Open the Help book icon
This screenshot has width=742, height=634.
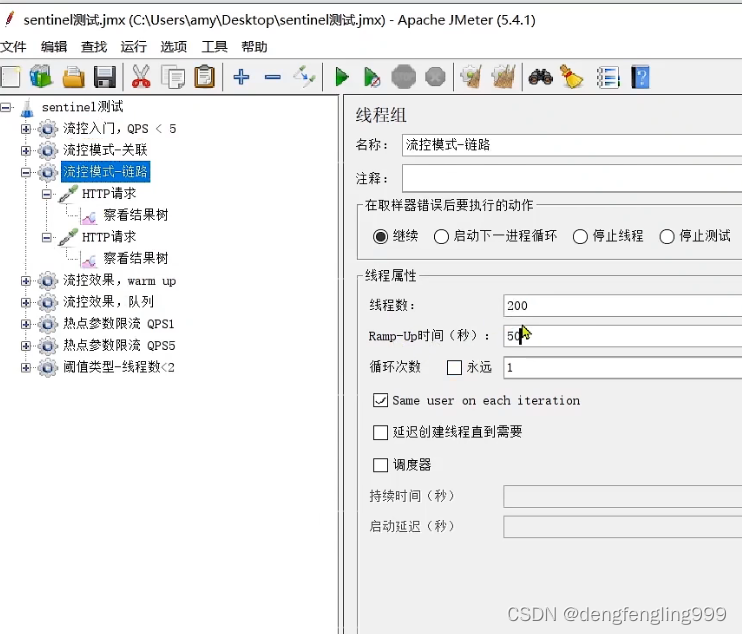(641, 77)
